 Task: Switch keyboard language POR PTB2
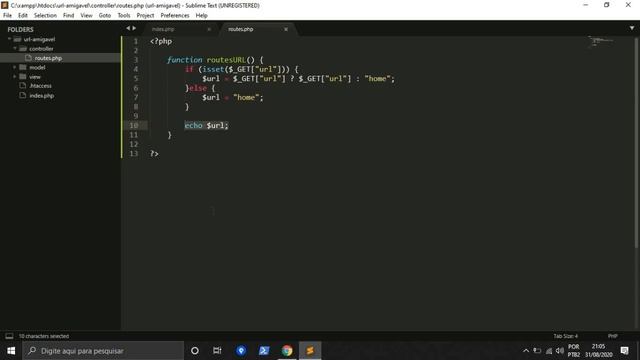pos(573,351)
